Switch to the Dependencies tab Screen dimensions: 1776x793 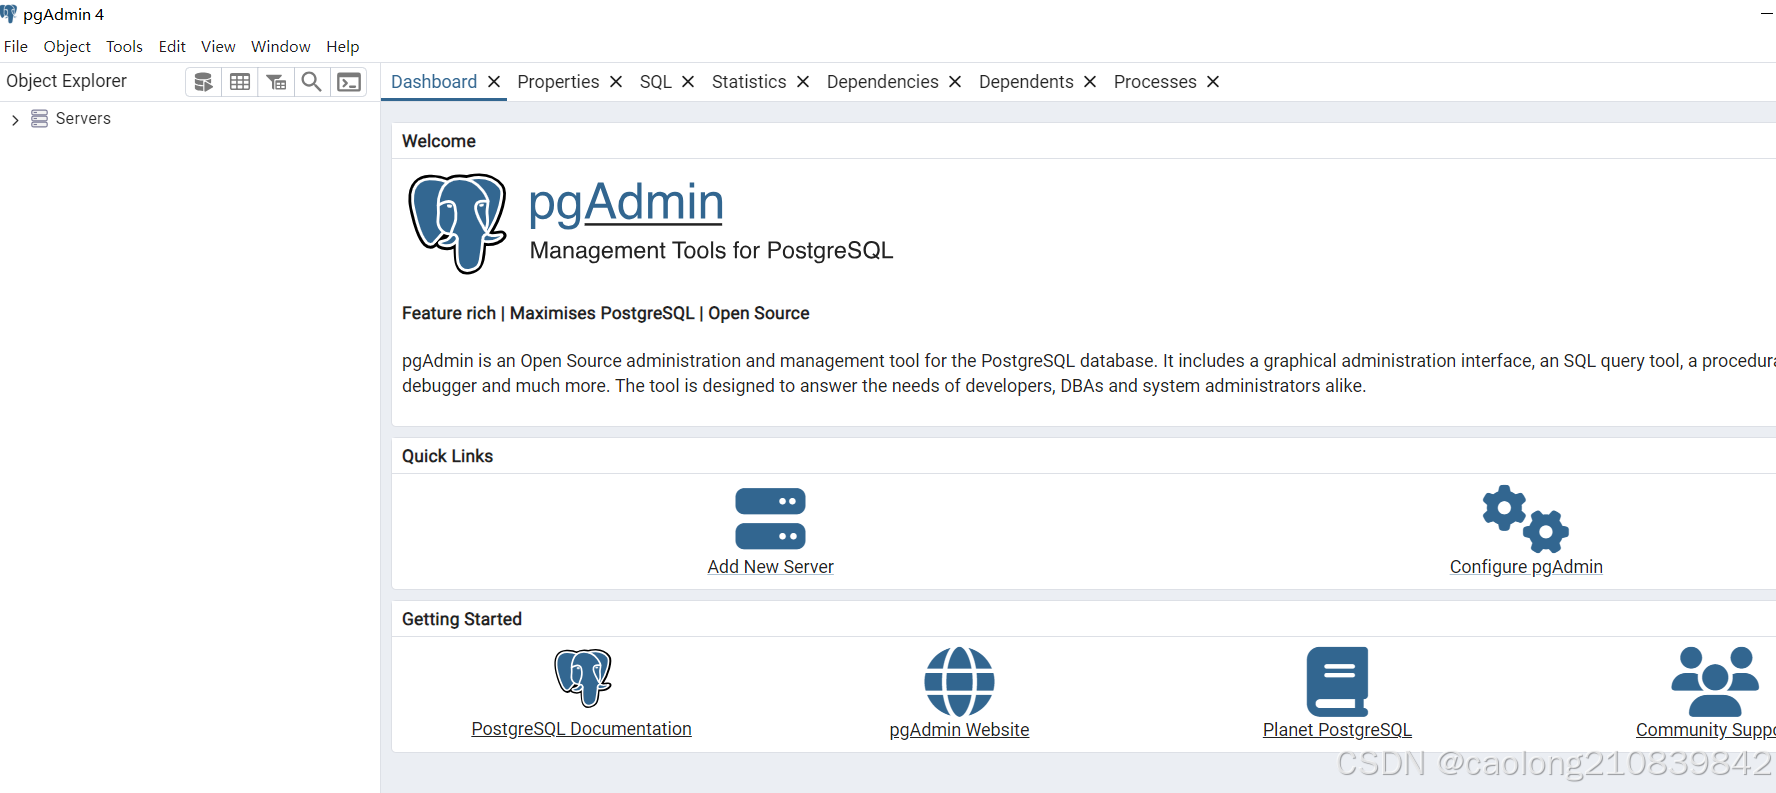point(883,82)
